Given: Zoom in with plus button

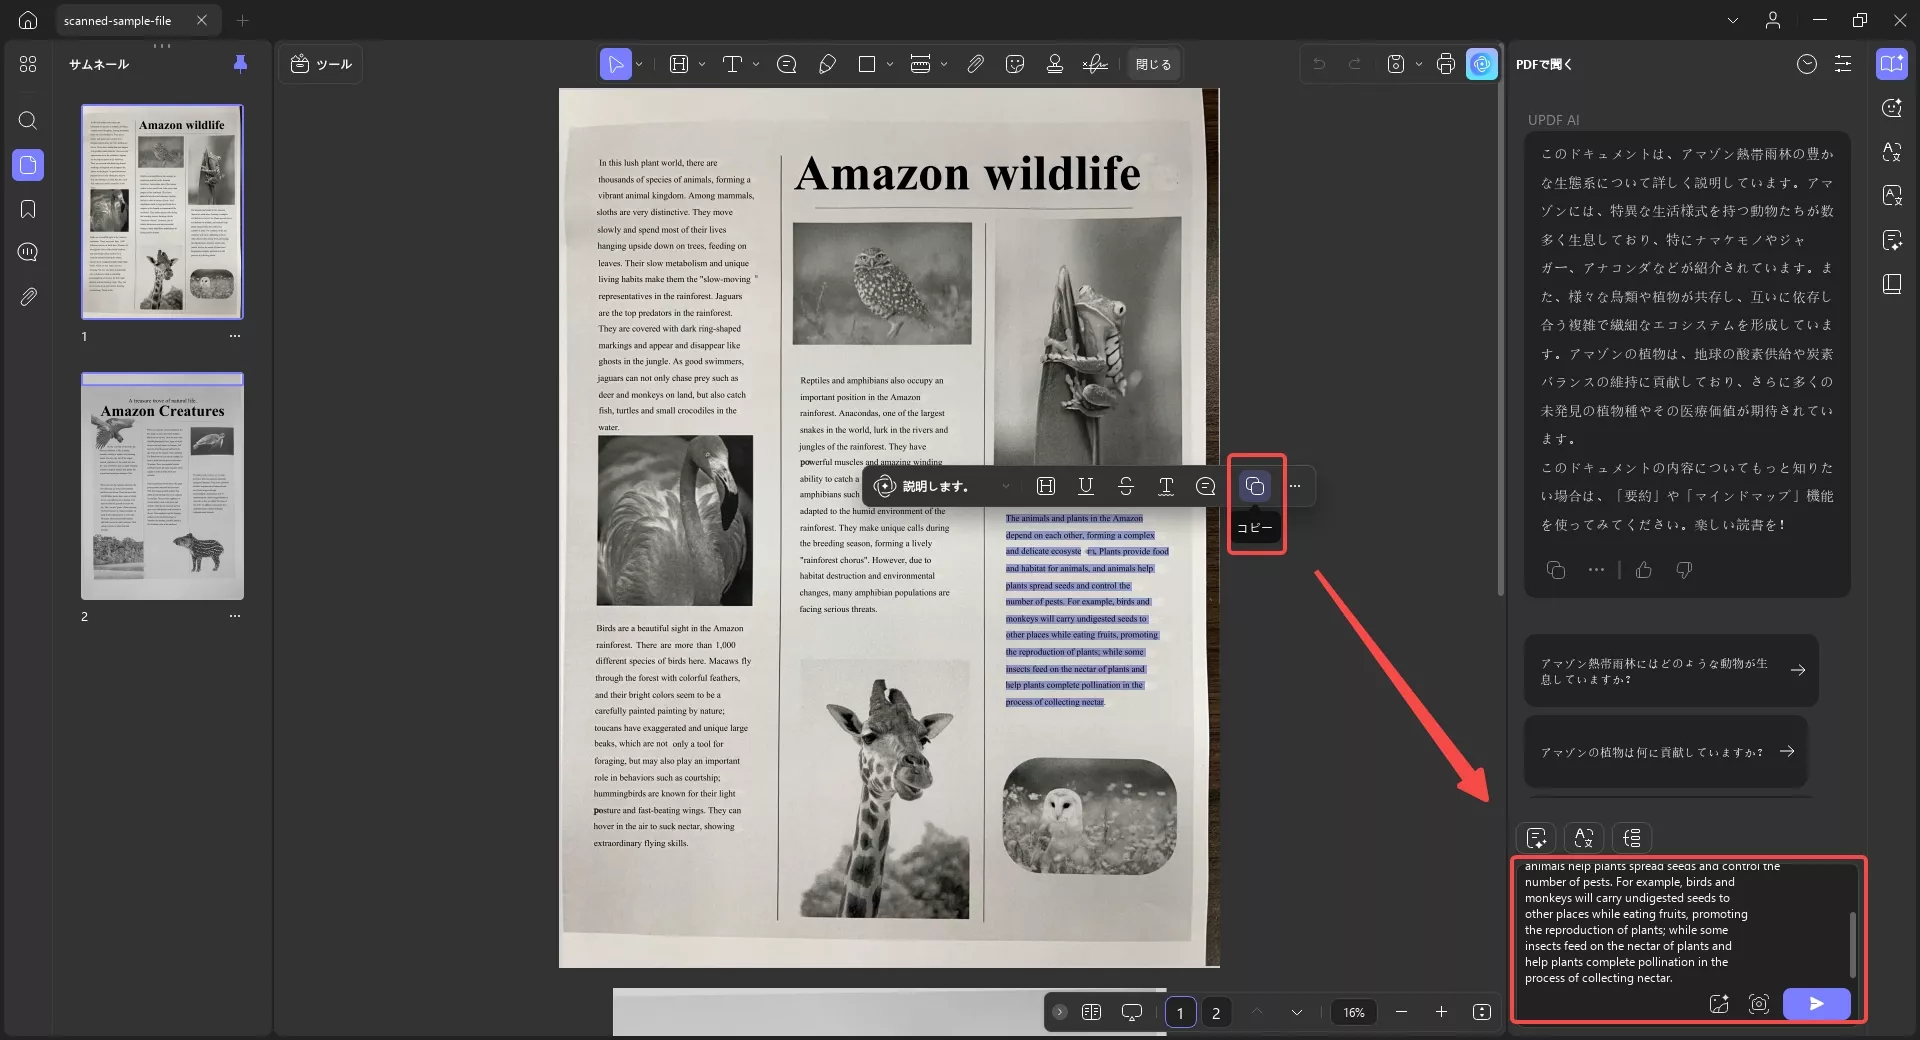Looking at the screenshot, I should tap(1441, 1012).
